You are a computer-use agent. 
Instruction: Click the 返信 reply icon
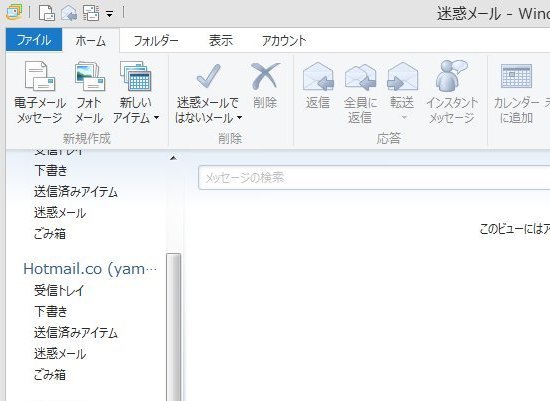(318, 76)
